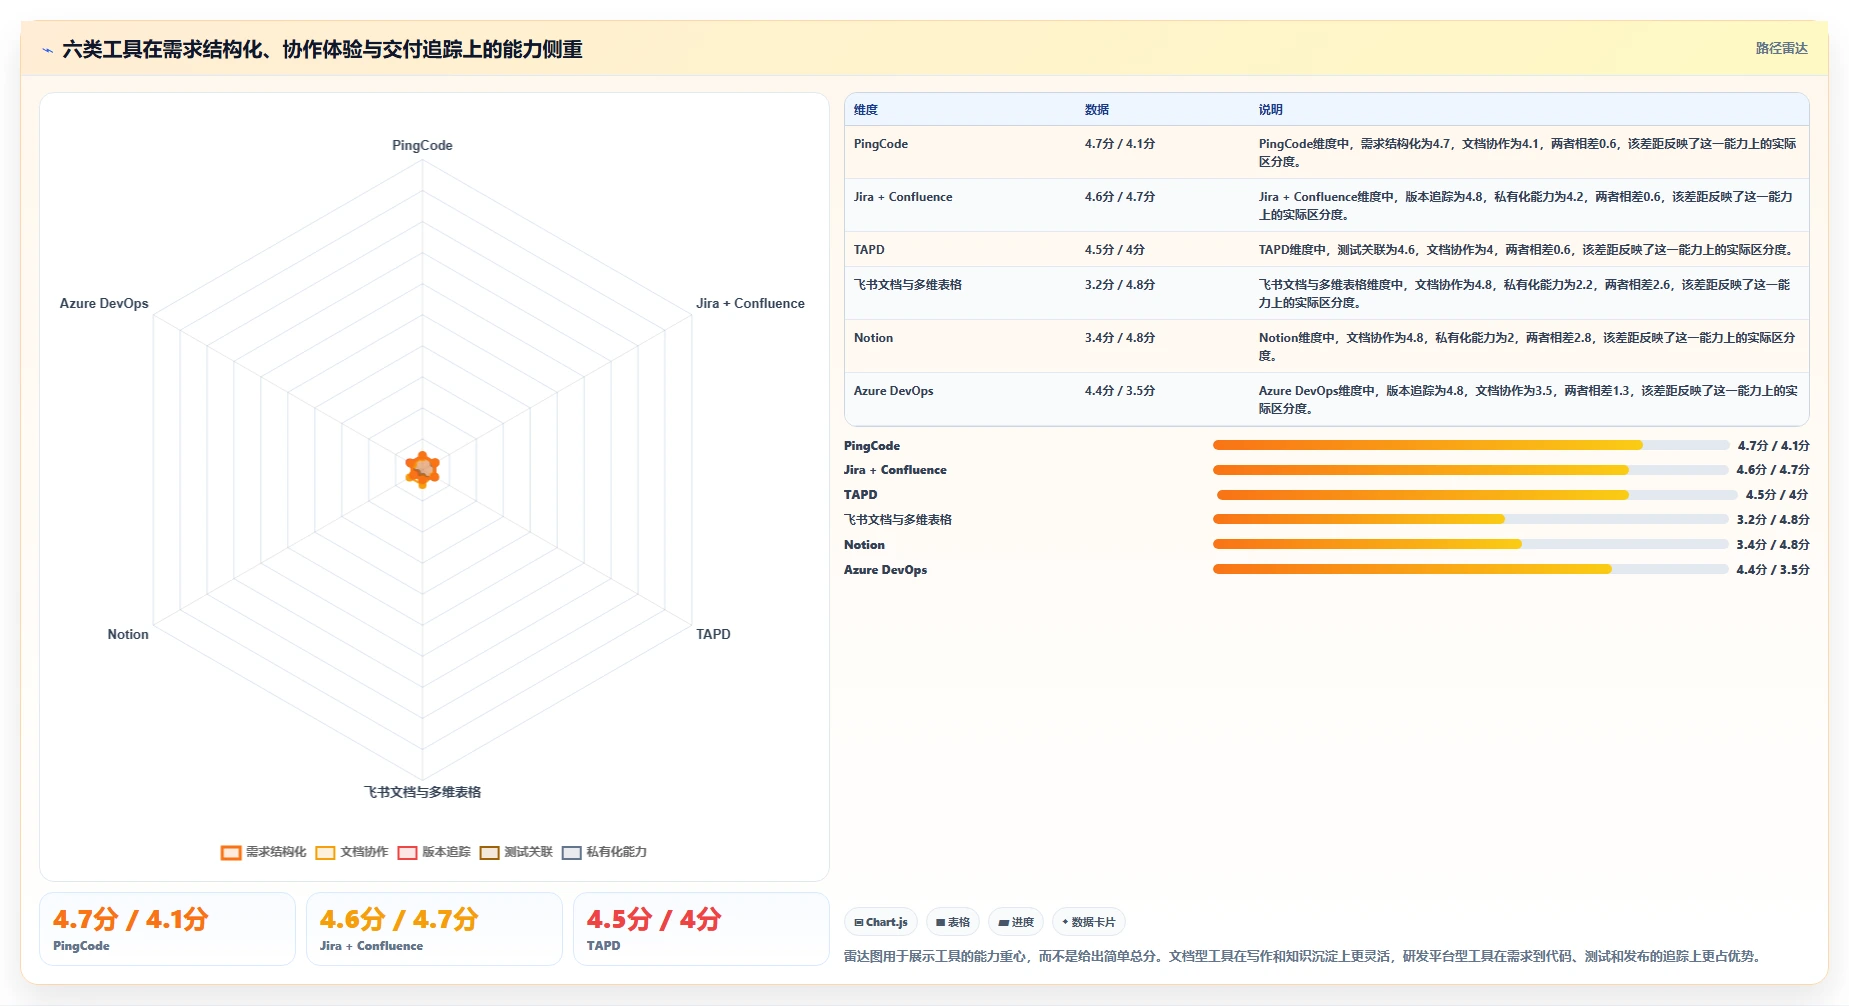Click the Notion progress bar
This screenshot has height=1006, width=1849.
click(1470, 545)
